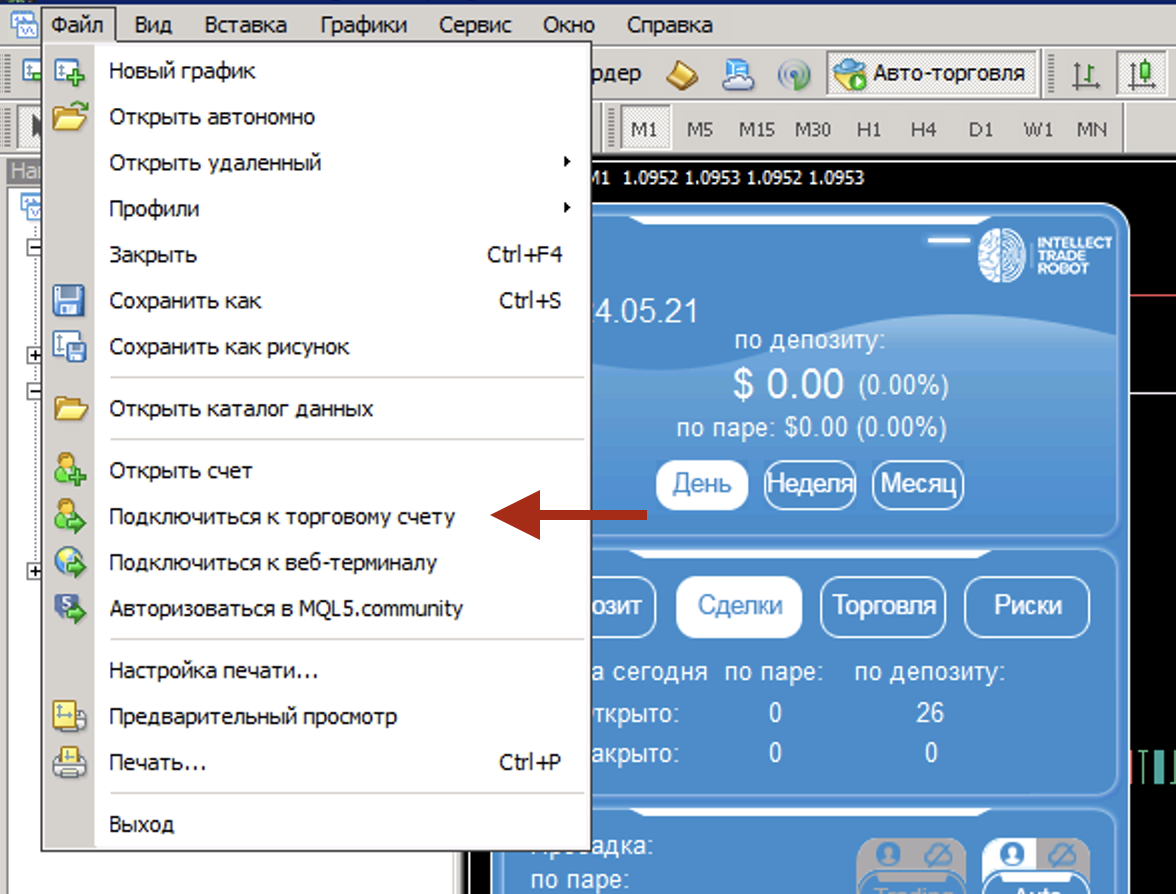Select the D1 timeframe
The width and height of the screenshot is (1176, 894).
click(980, 129)
